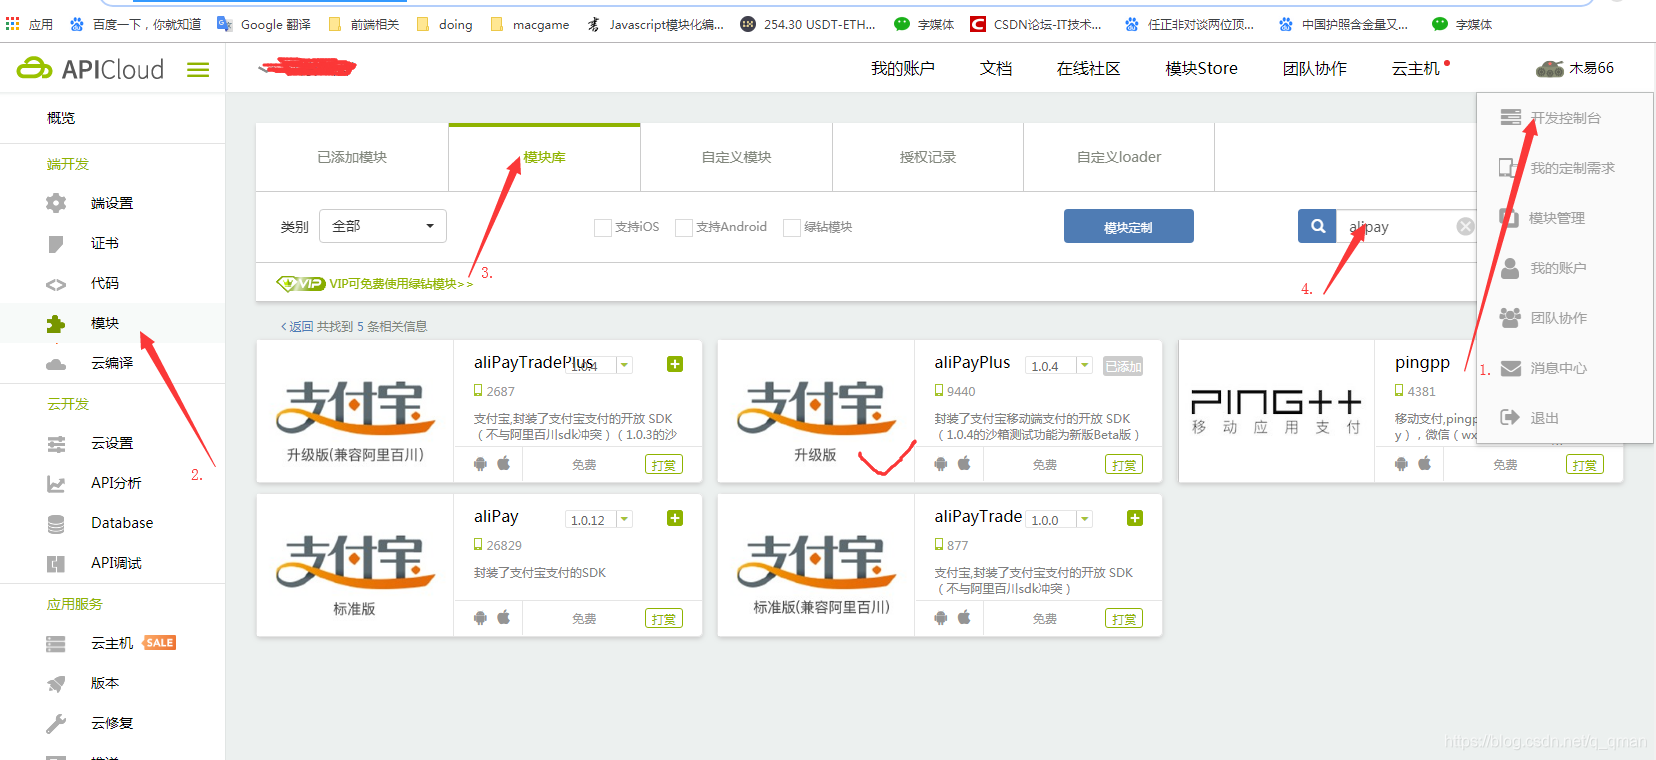The image size is (1656, 760).
Task: Open aliPay 标准版 thumbnail
Action: pos(355,565)
